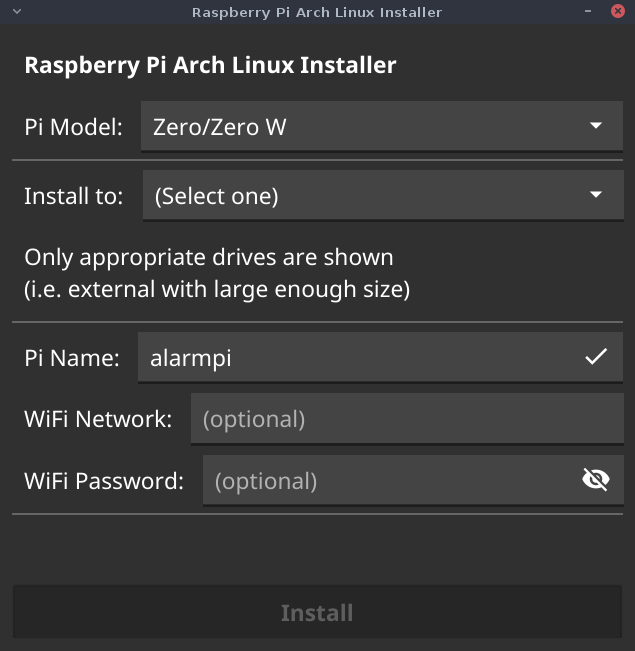Click the "WiFi Password:" label
This screenshot has height=651, width=635.
tap(104, 481)
